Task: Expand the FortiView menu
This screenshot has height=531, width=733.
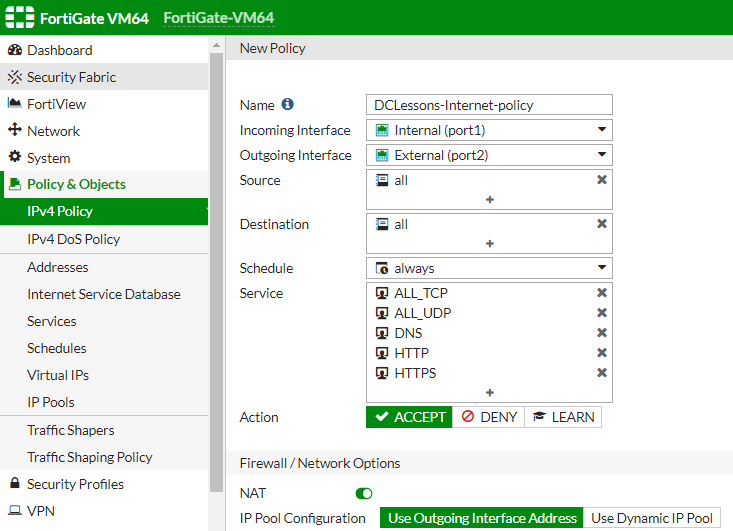Action: (104, 104)
